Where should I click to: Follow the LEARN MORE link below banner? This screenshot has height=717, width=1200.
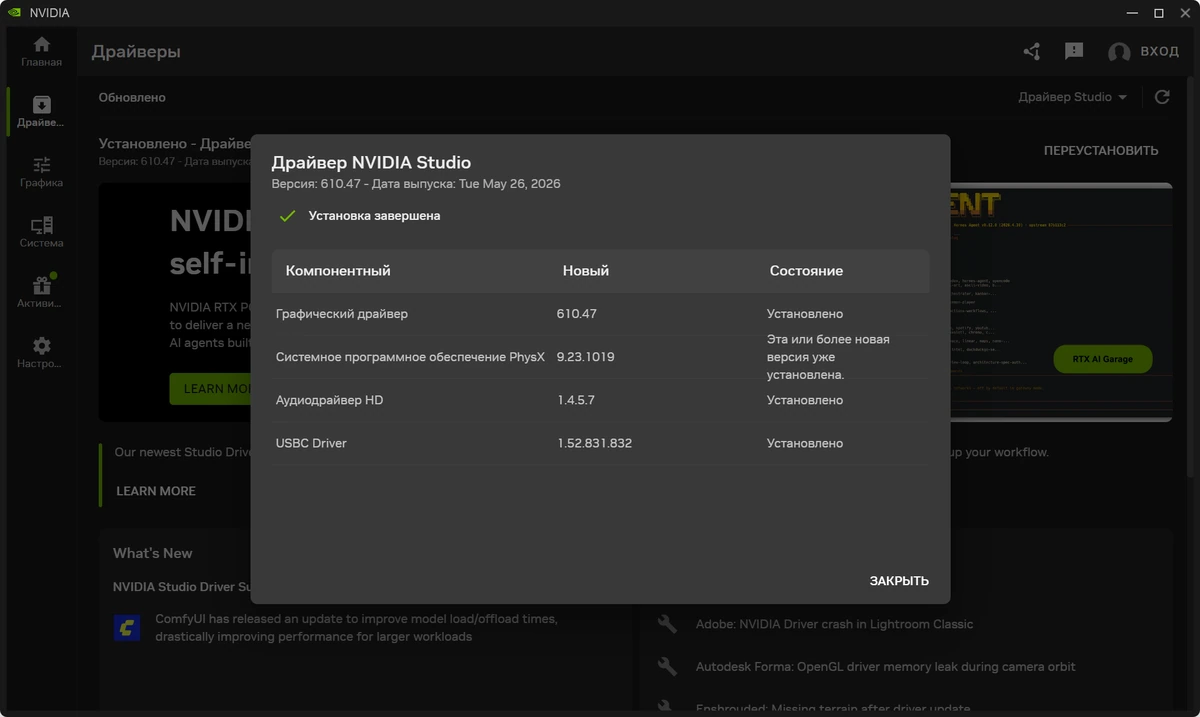[x=156, y=491]
